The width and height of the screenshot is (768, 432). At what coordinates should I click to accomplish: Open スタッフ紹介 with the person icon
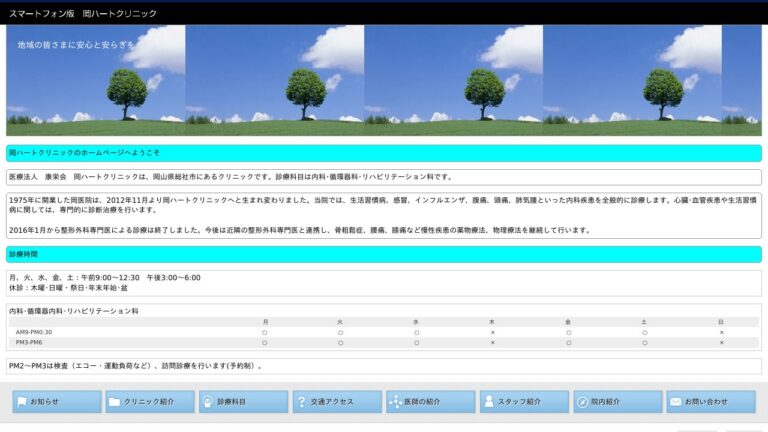click(524, 402)
